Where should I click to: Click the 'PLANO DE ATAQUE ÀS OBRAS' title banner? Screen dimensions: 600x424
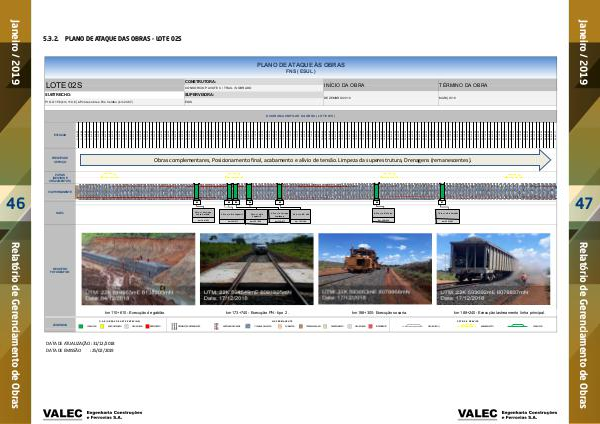pyautogui.click(x=300, y=66)
